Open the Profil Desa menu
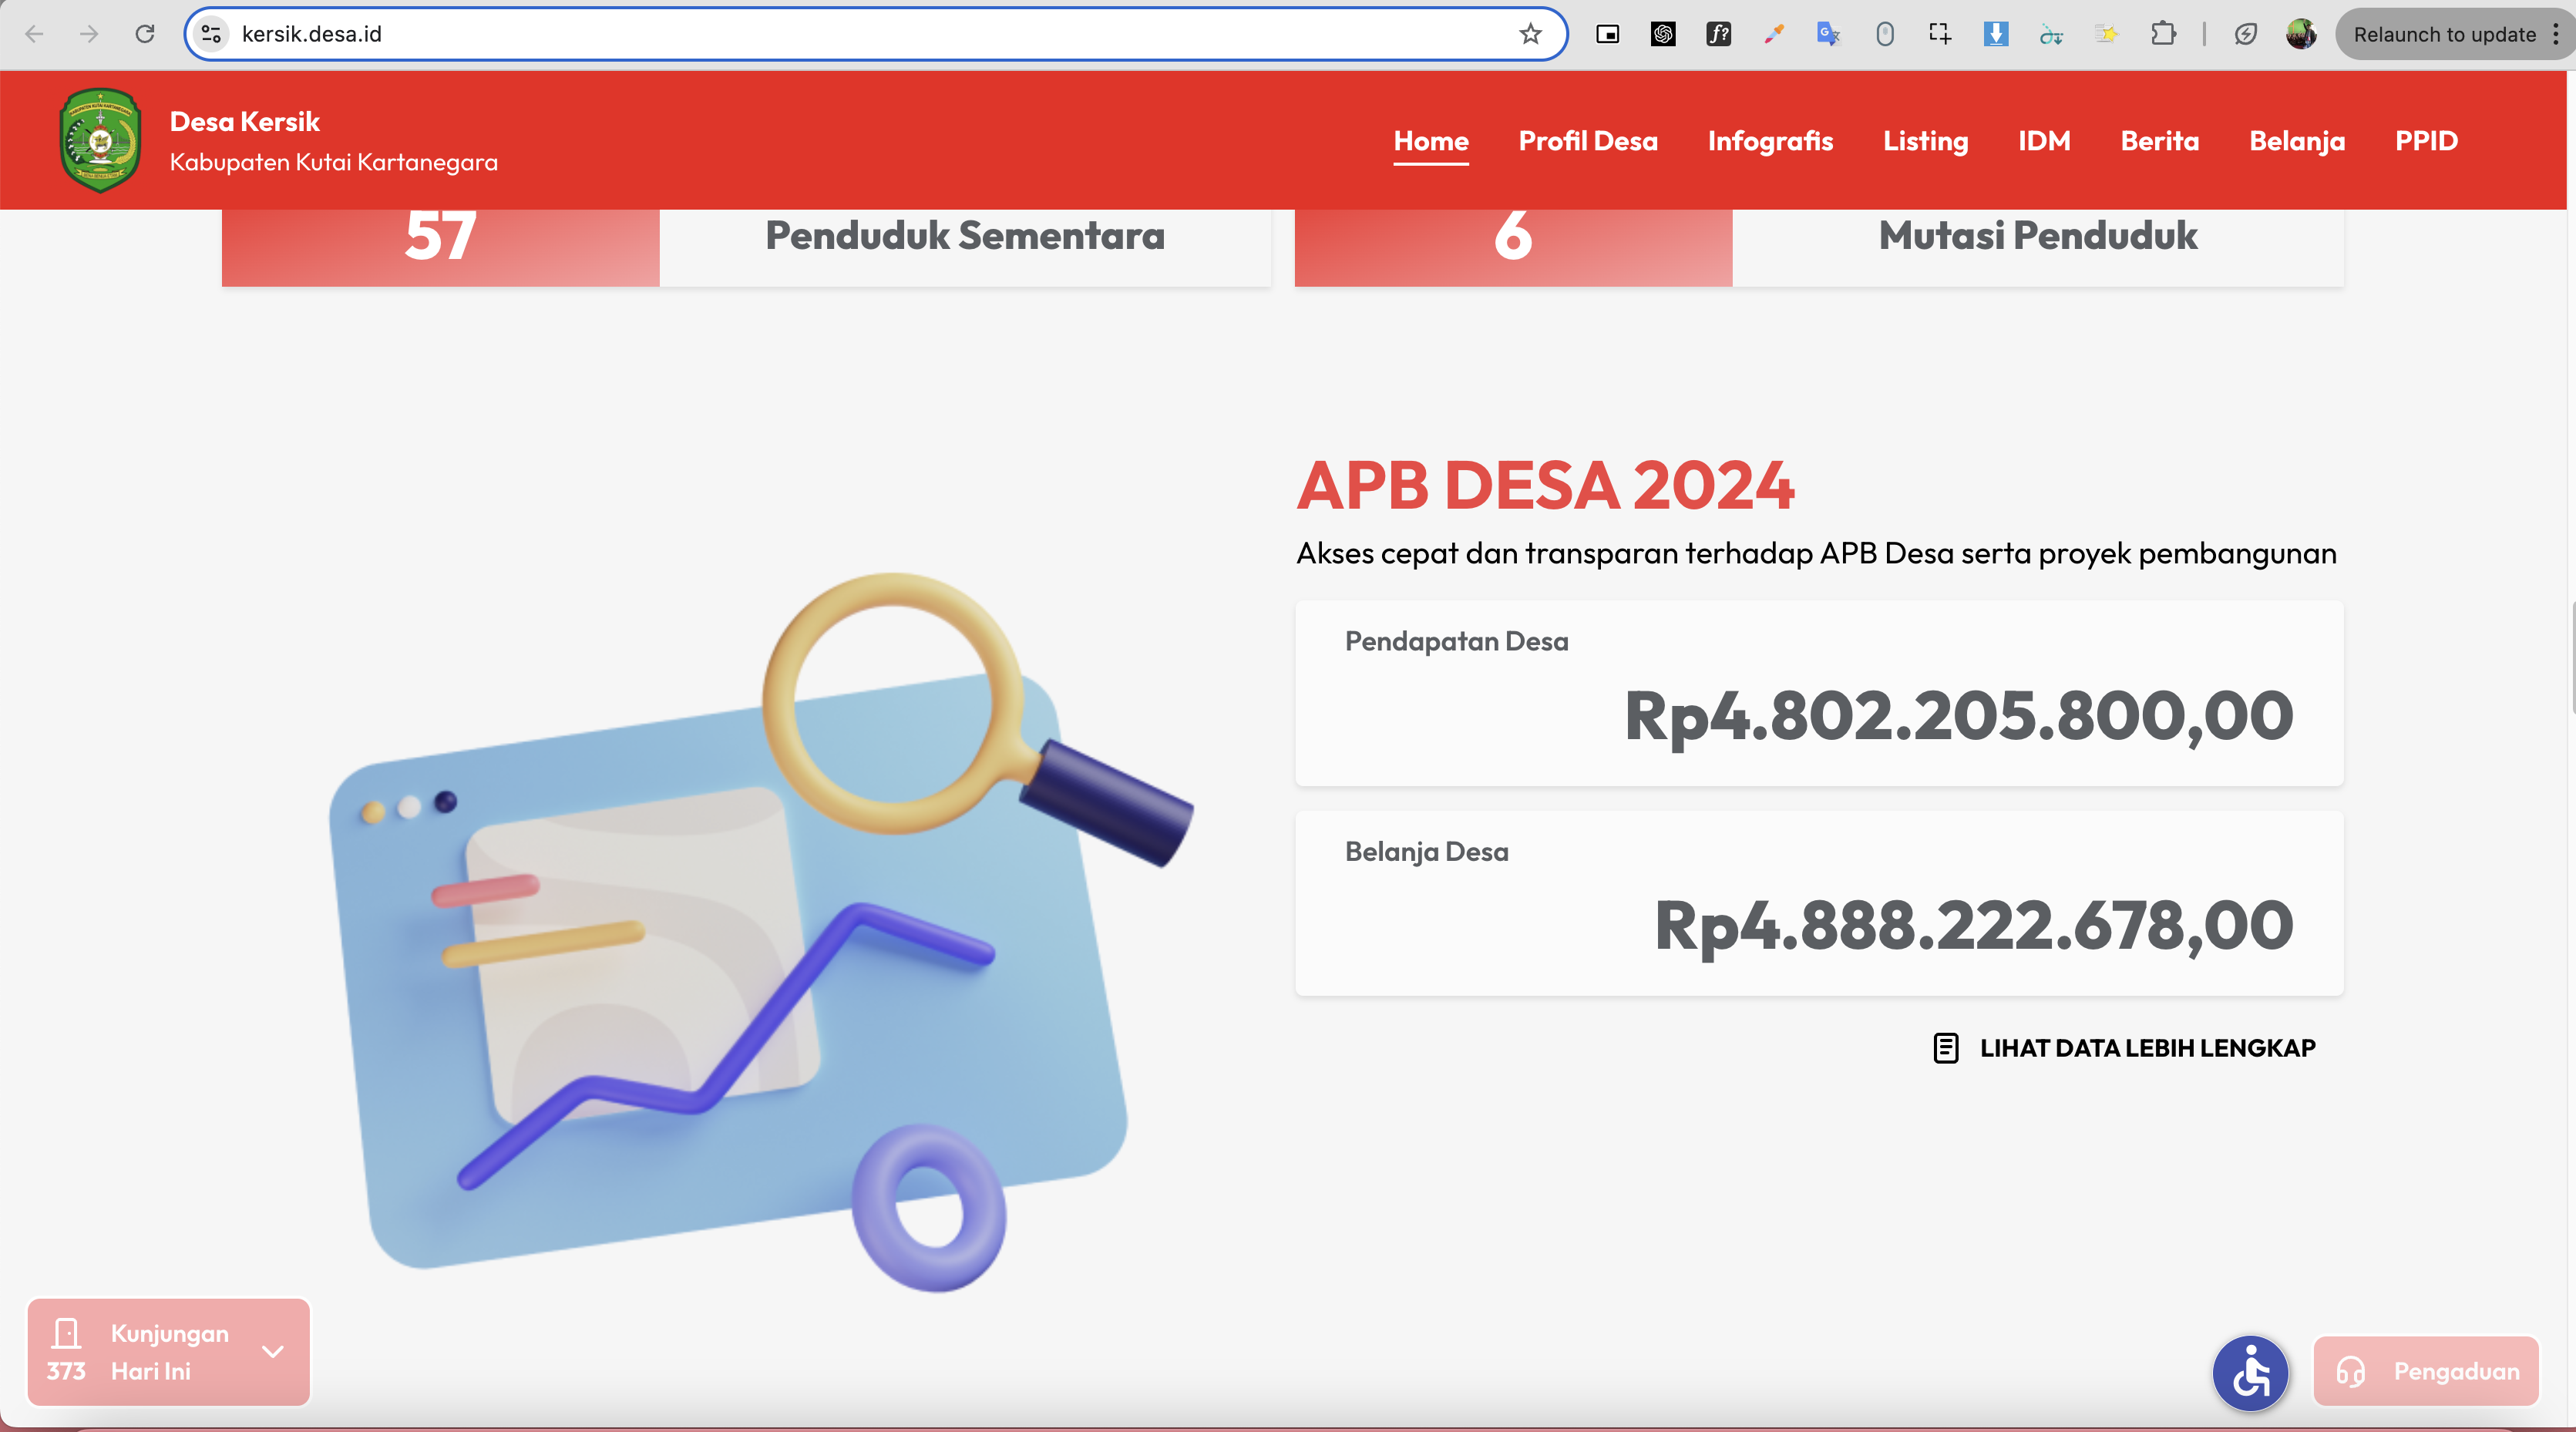The height and width of the screenshot is (1432, 2576). pos(1587,141)
